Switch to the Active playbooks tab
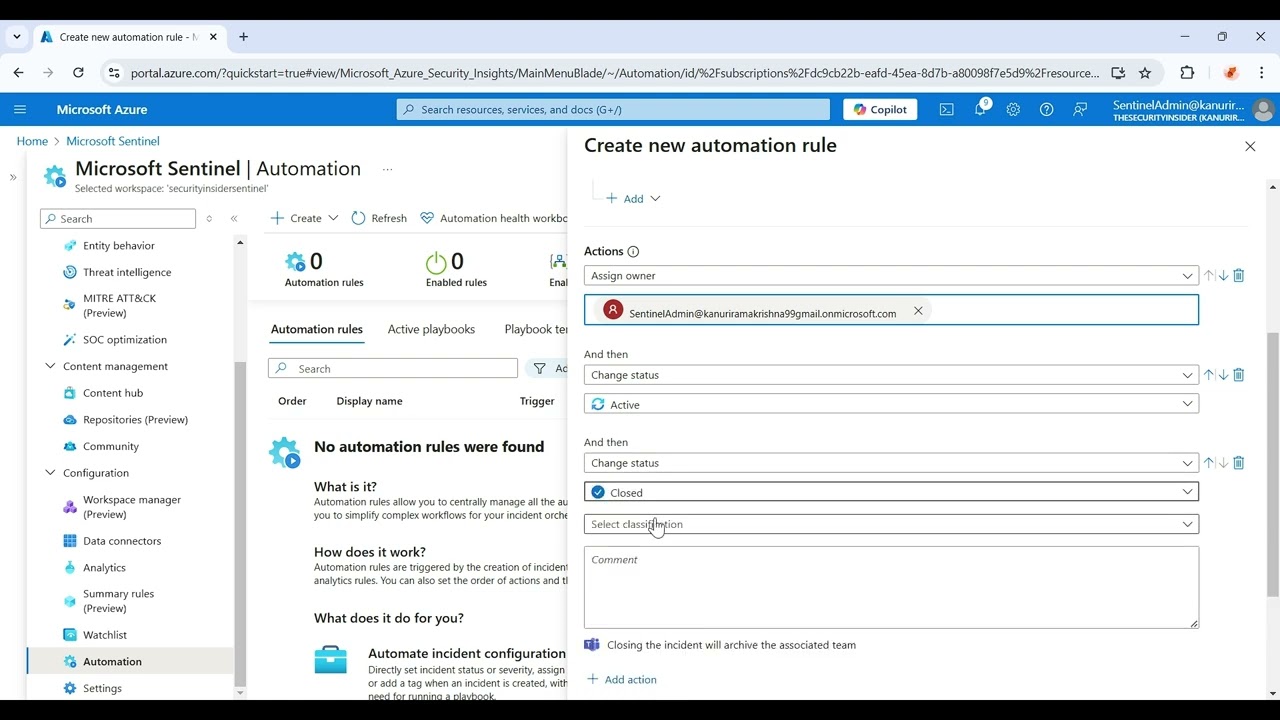The image size is (1280, 720). coord(431,329)
